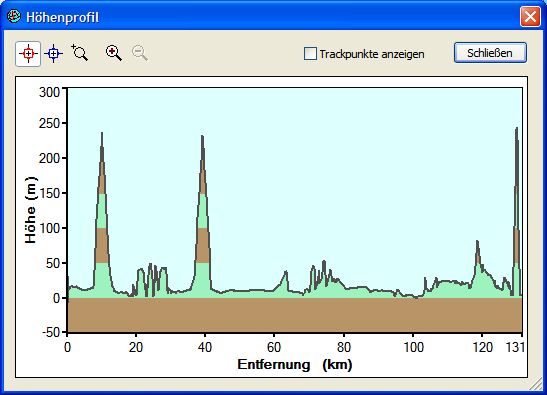547x395 pixels.
Task: Enable the Trackpunkte anzeigen checkbox
Action: click(310, 54)
